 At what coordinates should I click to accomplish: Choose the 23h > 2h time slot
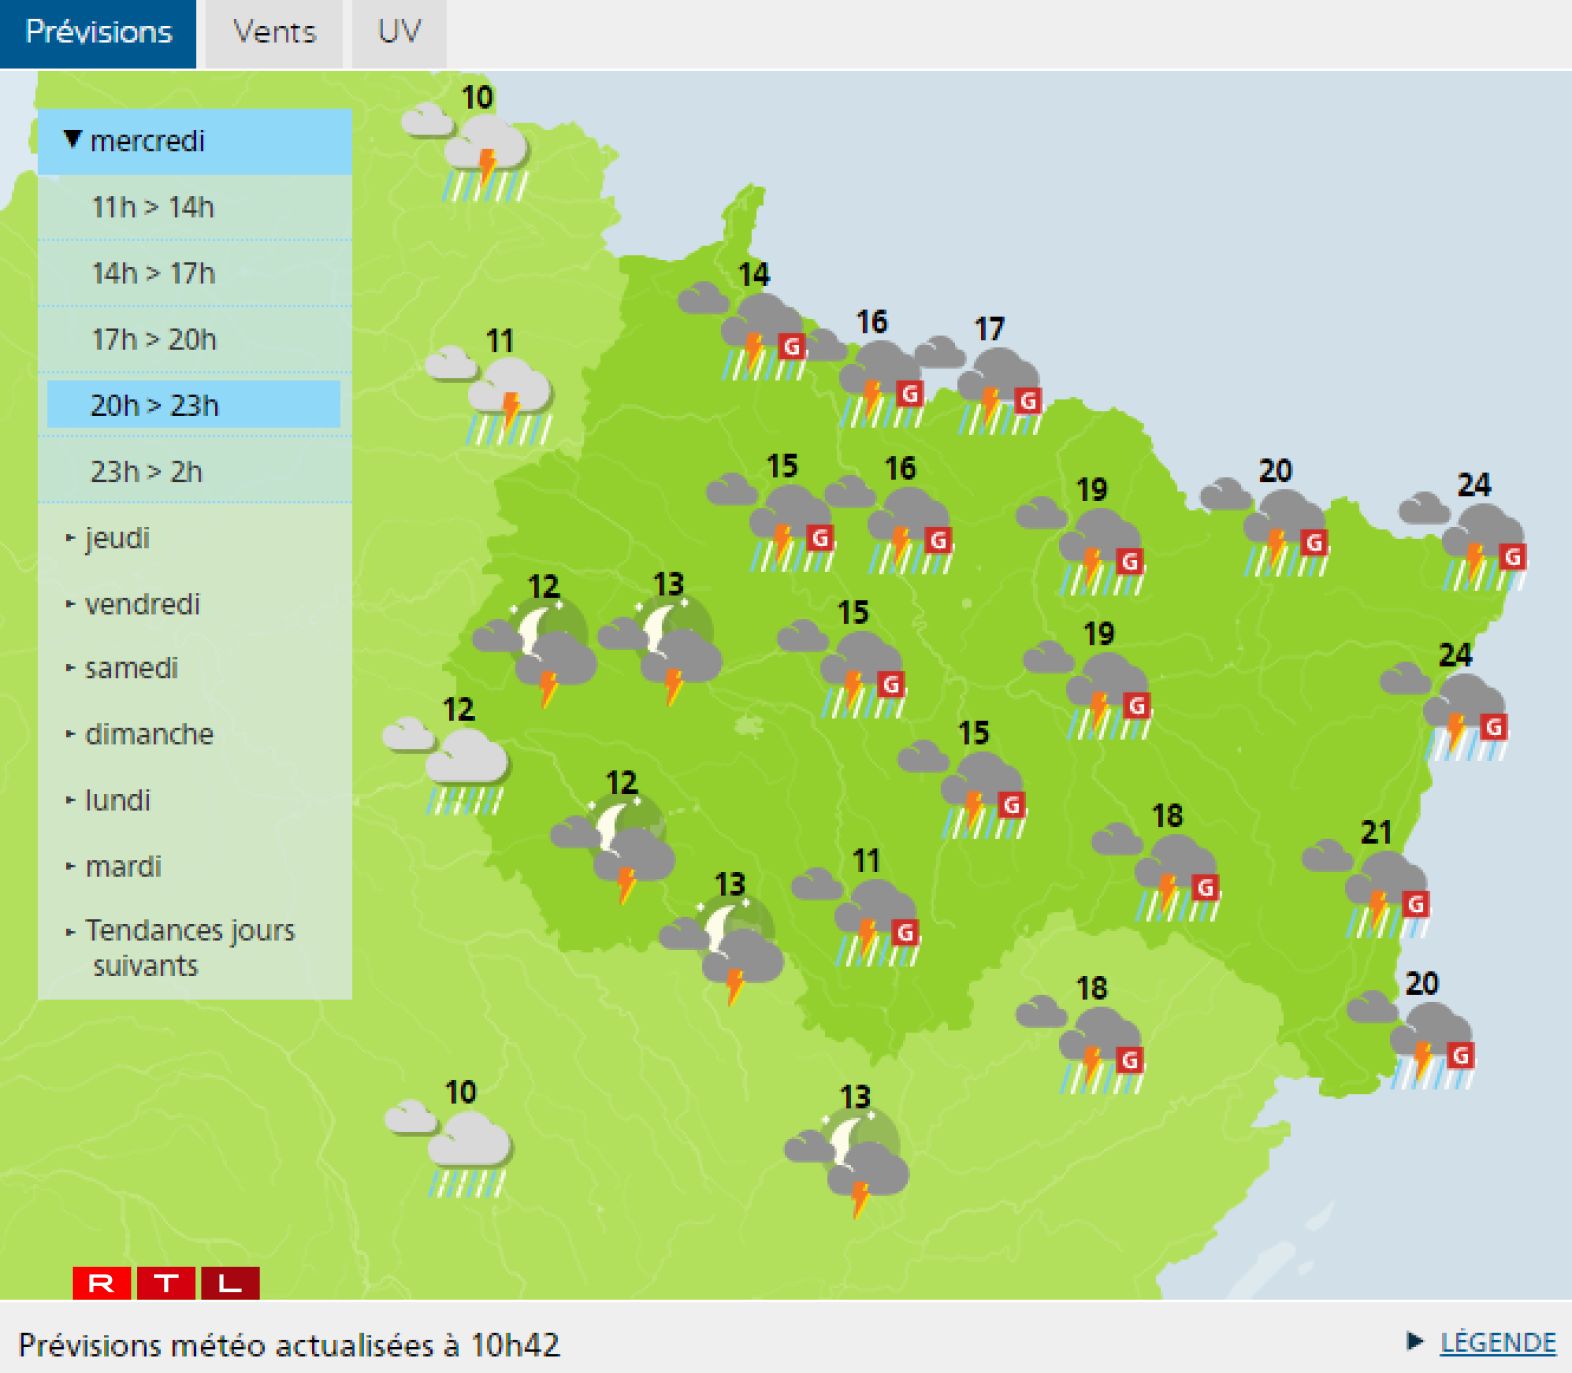click(x=147, y=471)
